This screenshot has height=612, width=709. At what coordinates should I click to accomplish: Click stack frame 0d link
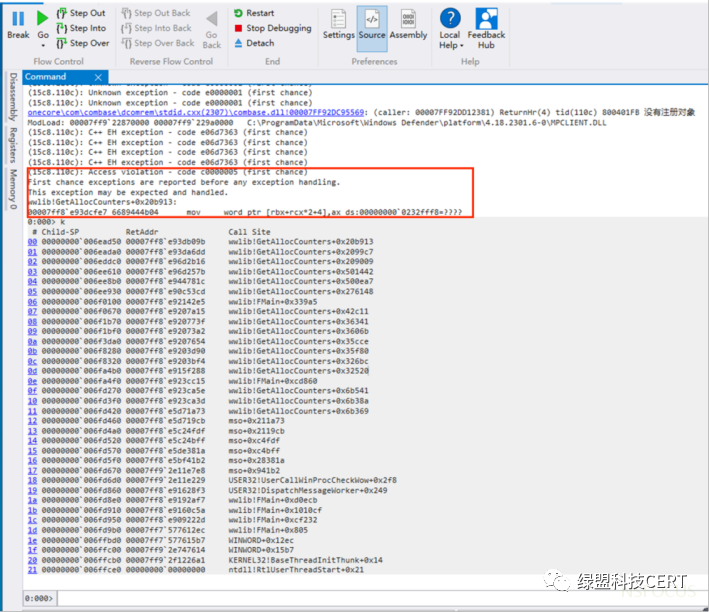point(32,371)
